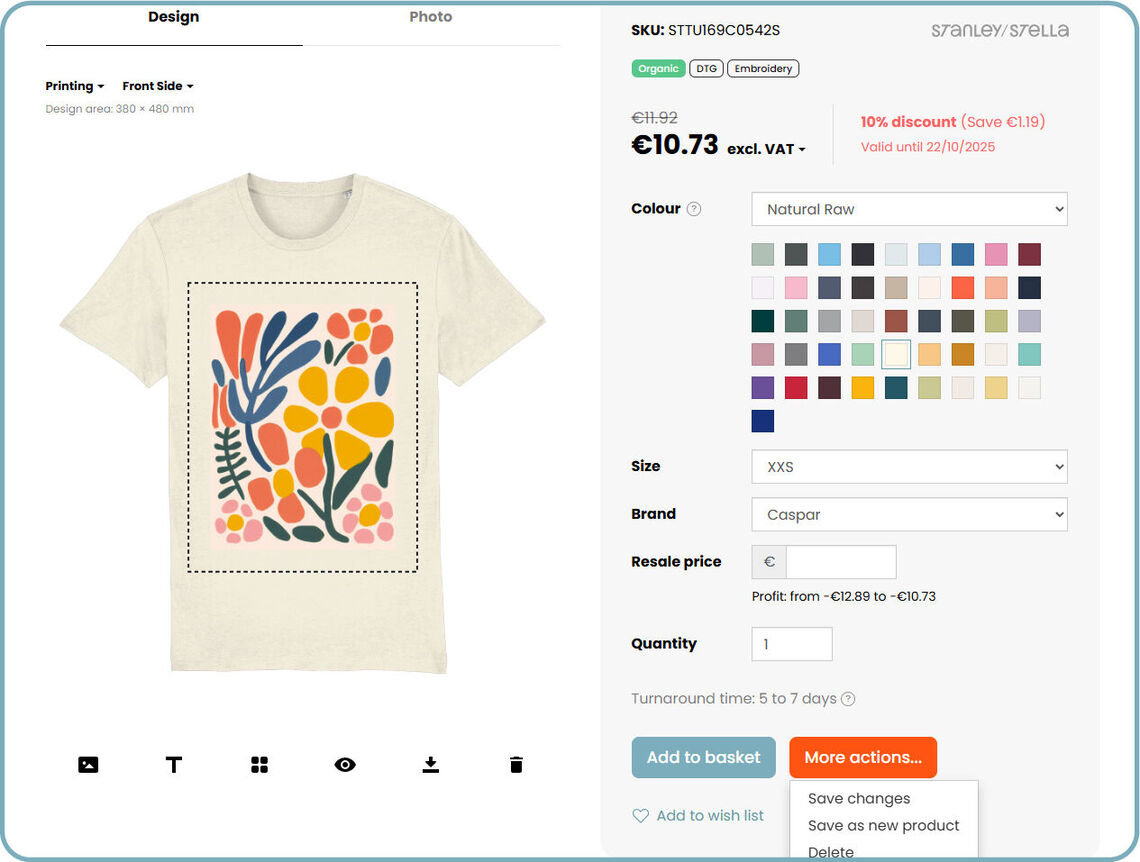This screenshot has height=862, width=1140.
Task: Expand the excl. VAT price selector
Action: click(x=766, y=149)
